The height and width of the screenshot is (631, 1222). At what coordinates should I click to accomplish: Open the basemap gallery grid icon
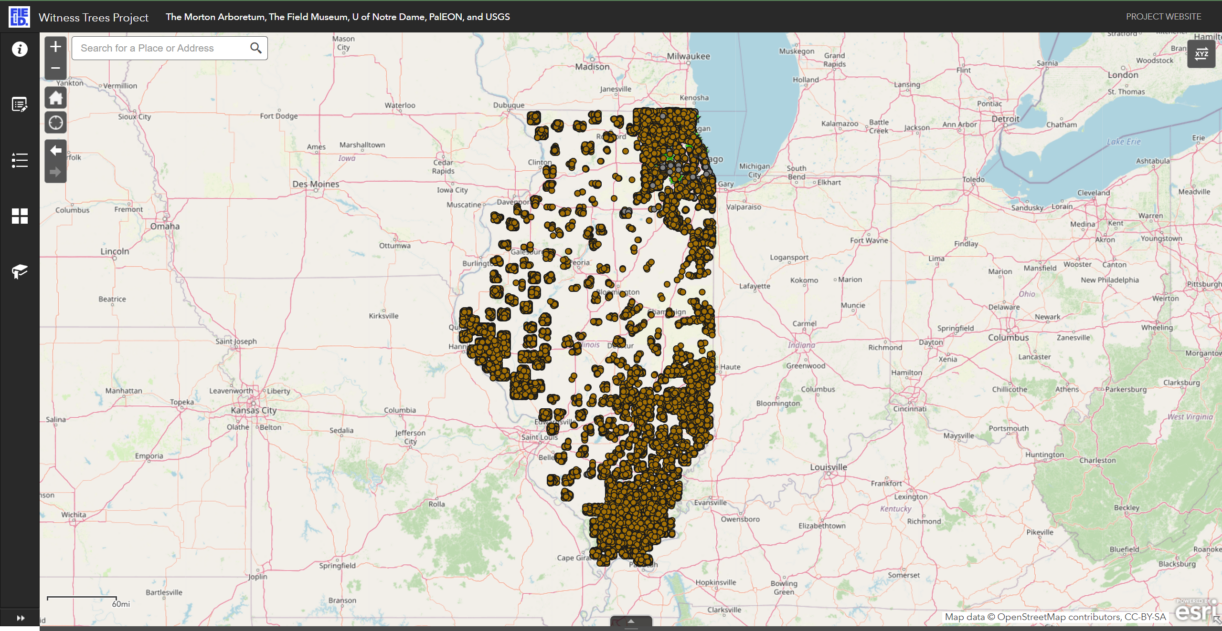click(19, 216)
